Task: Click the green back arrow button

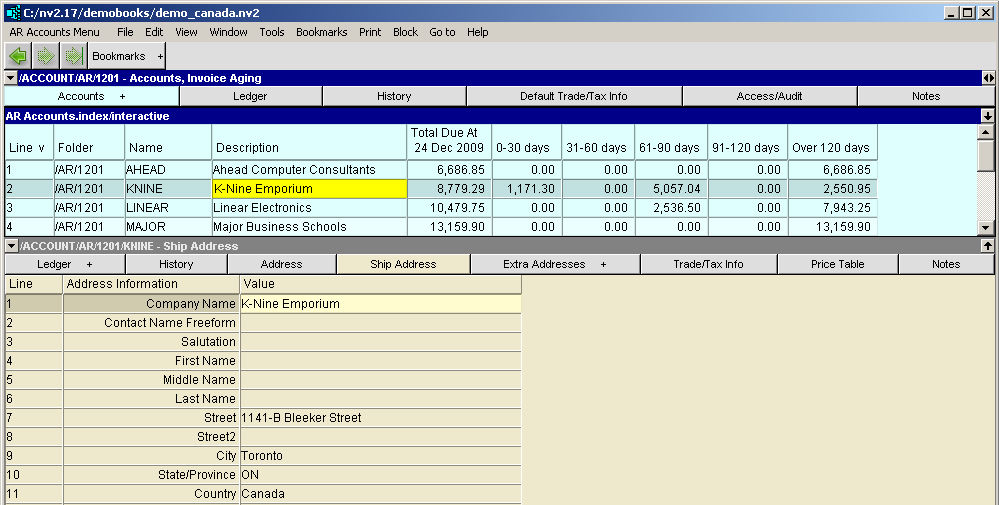Action: [18, 57]
